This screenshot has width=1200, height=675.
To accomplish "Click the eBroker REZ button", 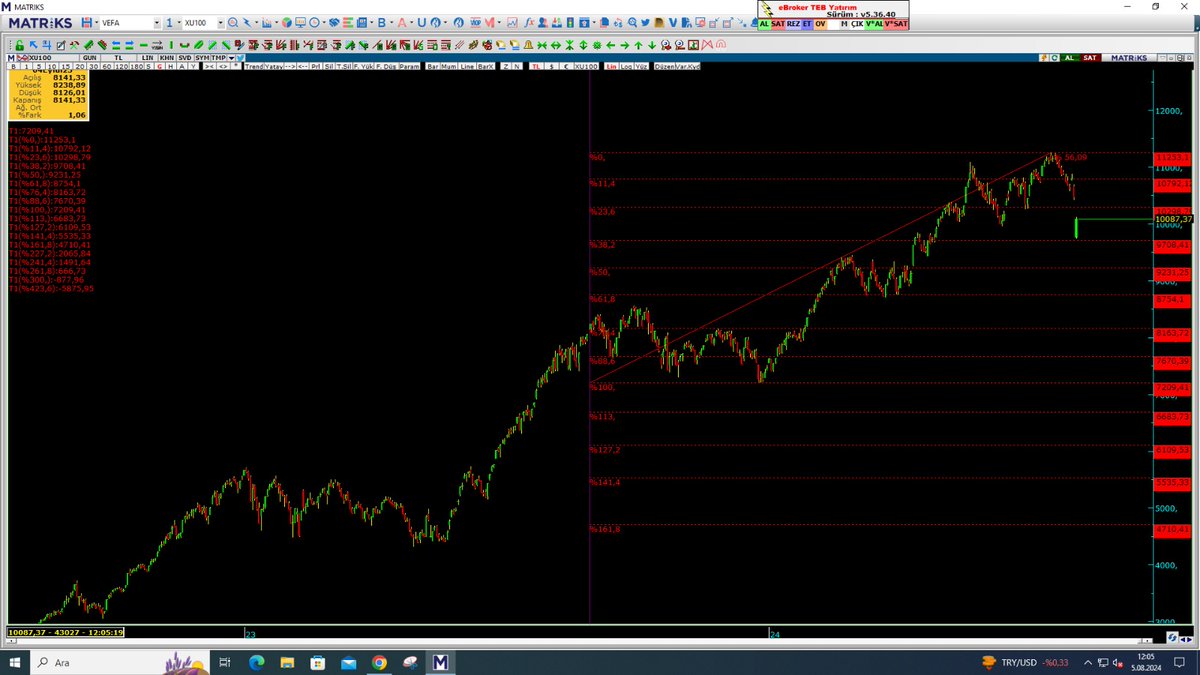I will [x=793, y=23].
